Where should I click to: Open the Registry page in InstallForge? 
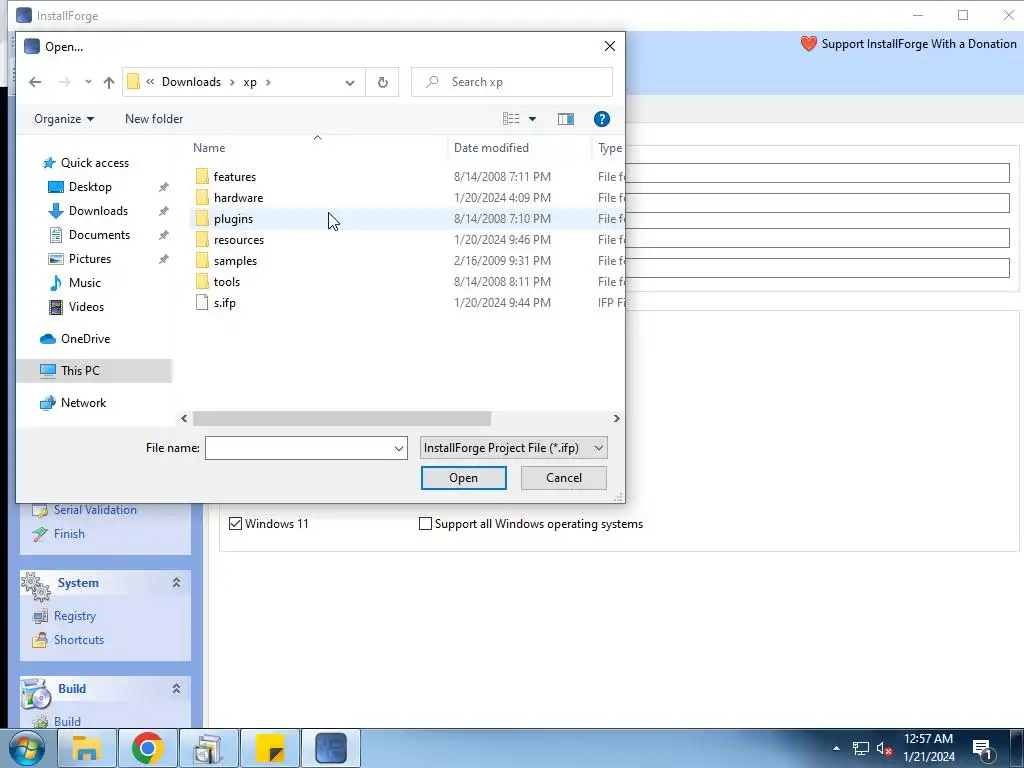(74, 616)
